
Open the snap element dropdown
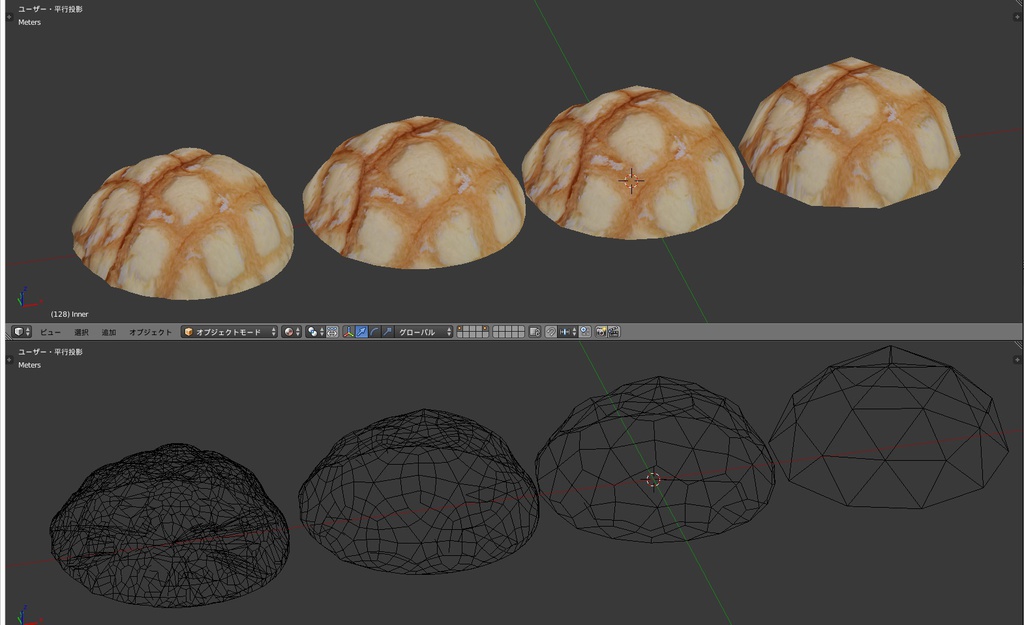(568, 332)
